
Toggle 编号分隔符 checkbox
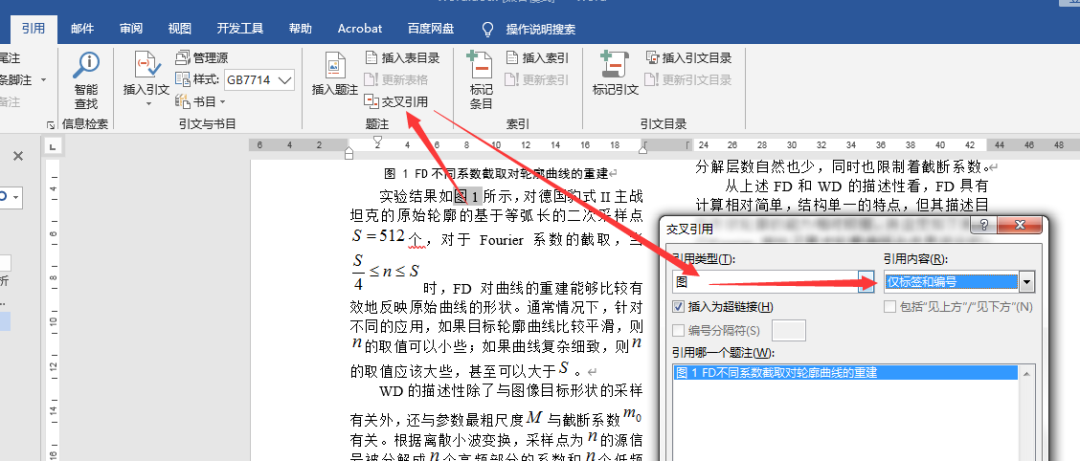[678, 331]
